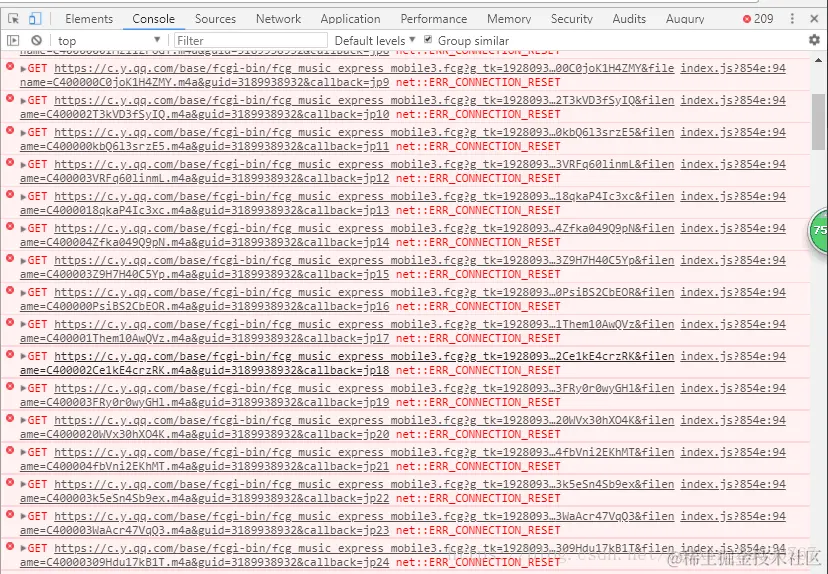Click the error icon on the jp20 row

(x=10, y=418)
